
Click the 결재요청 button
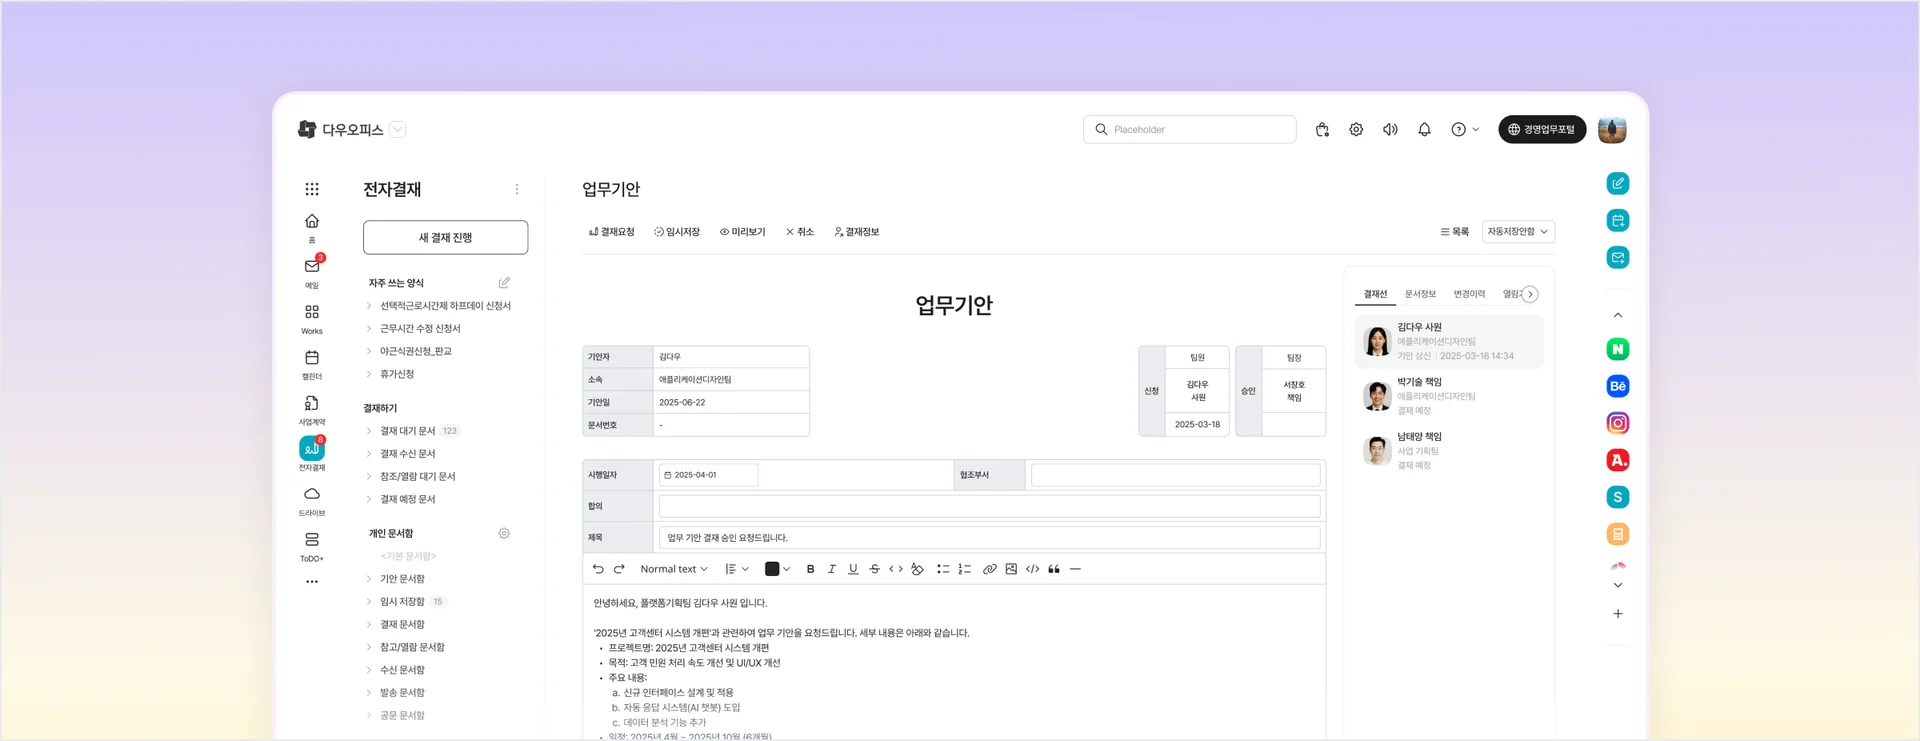pos(612,232)
